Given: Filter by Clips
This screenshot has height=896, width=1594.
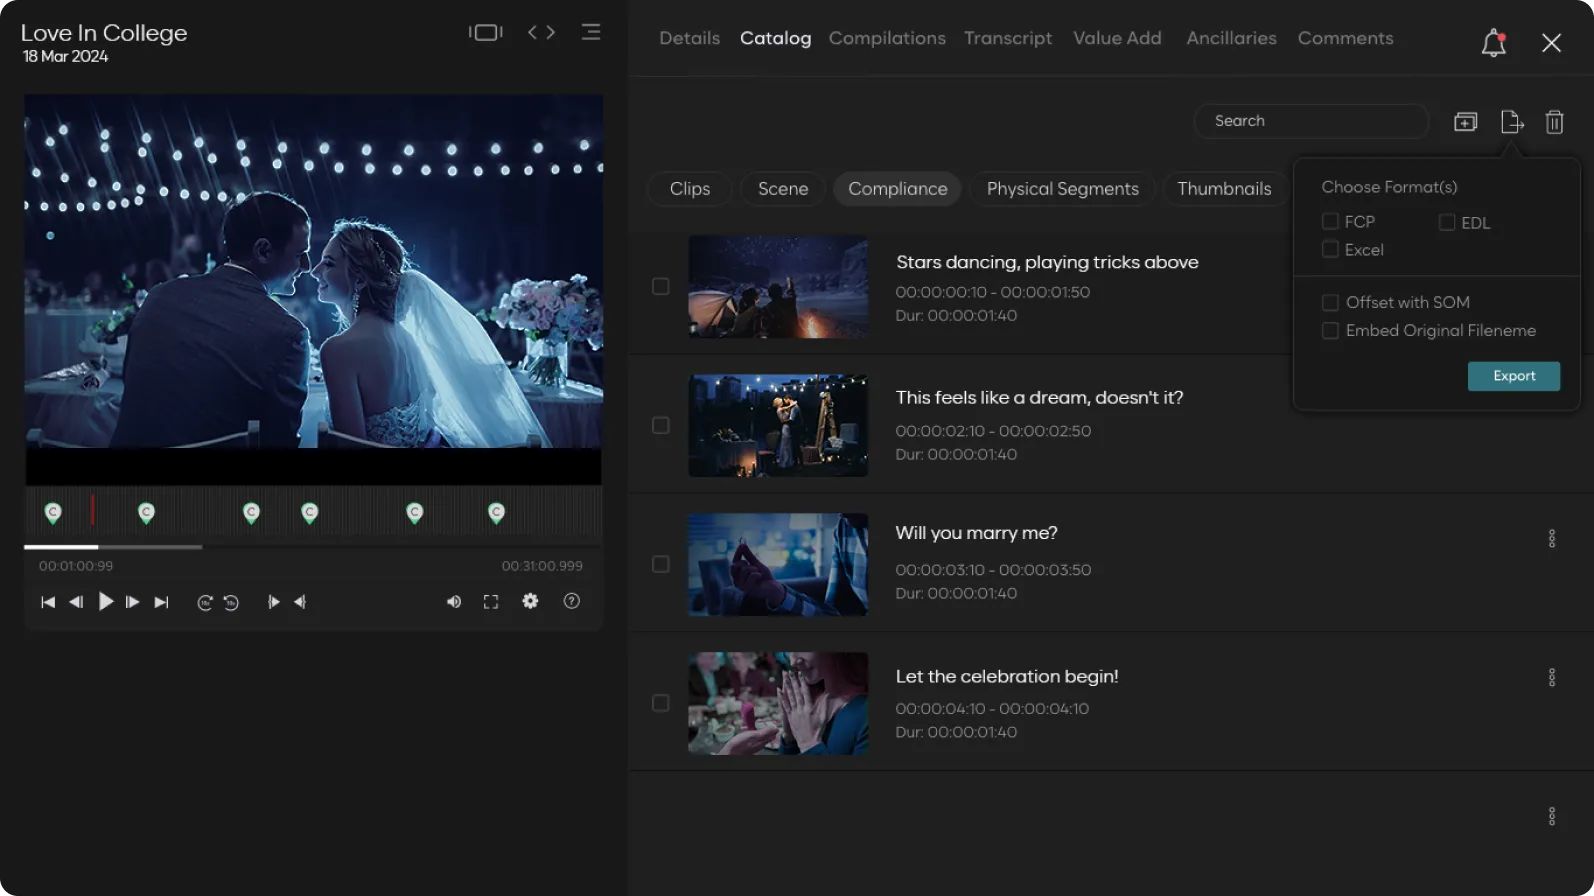Looking at the screenshot, I should coord(690,189).
